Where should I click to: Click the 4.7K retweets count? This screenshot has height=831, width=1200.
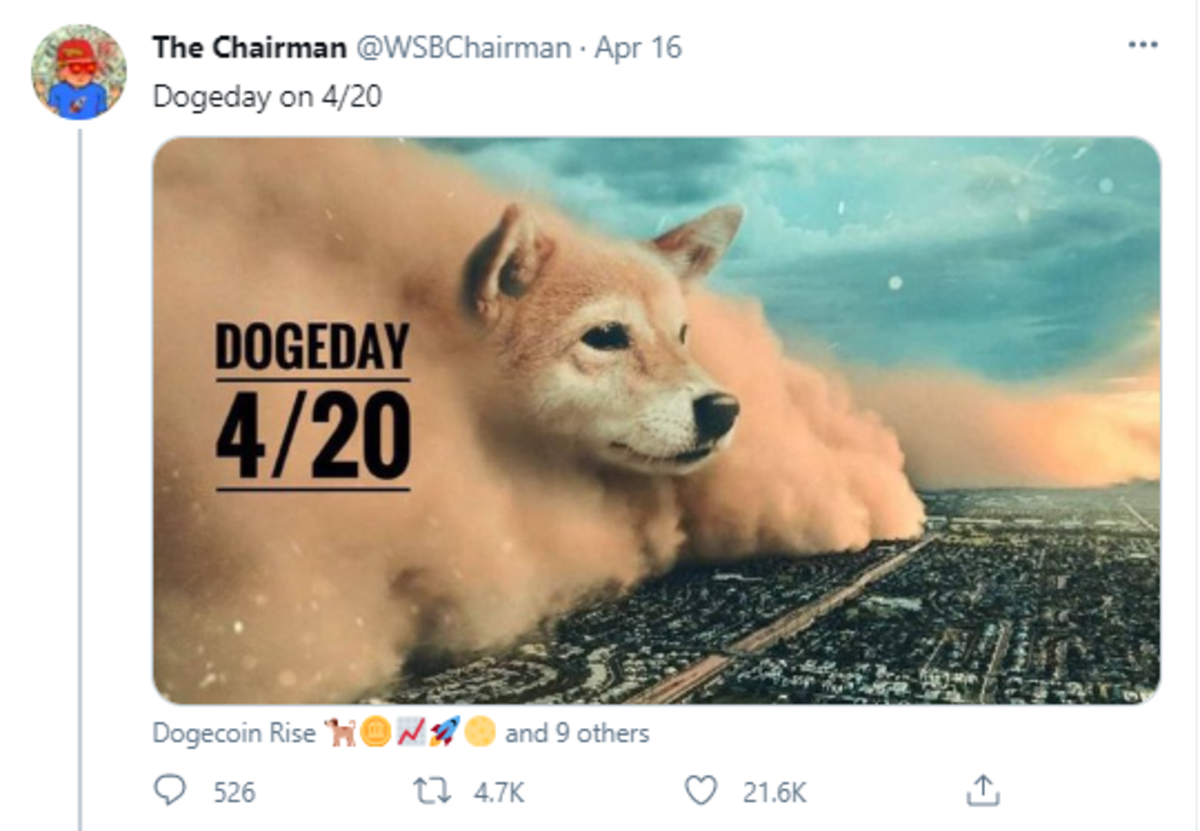[x=497, y=793]
